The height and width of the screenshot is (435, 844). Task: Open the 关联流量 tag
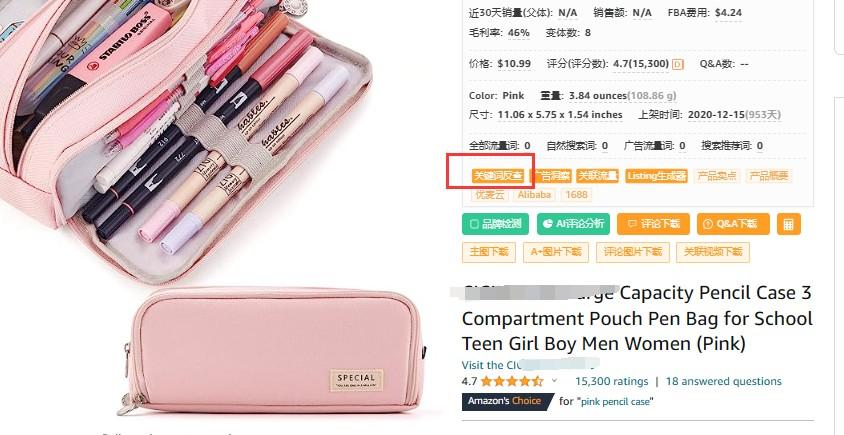(597, 176)
